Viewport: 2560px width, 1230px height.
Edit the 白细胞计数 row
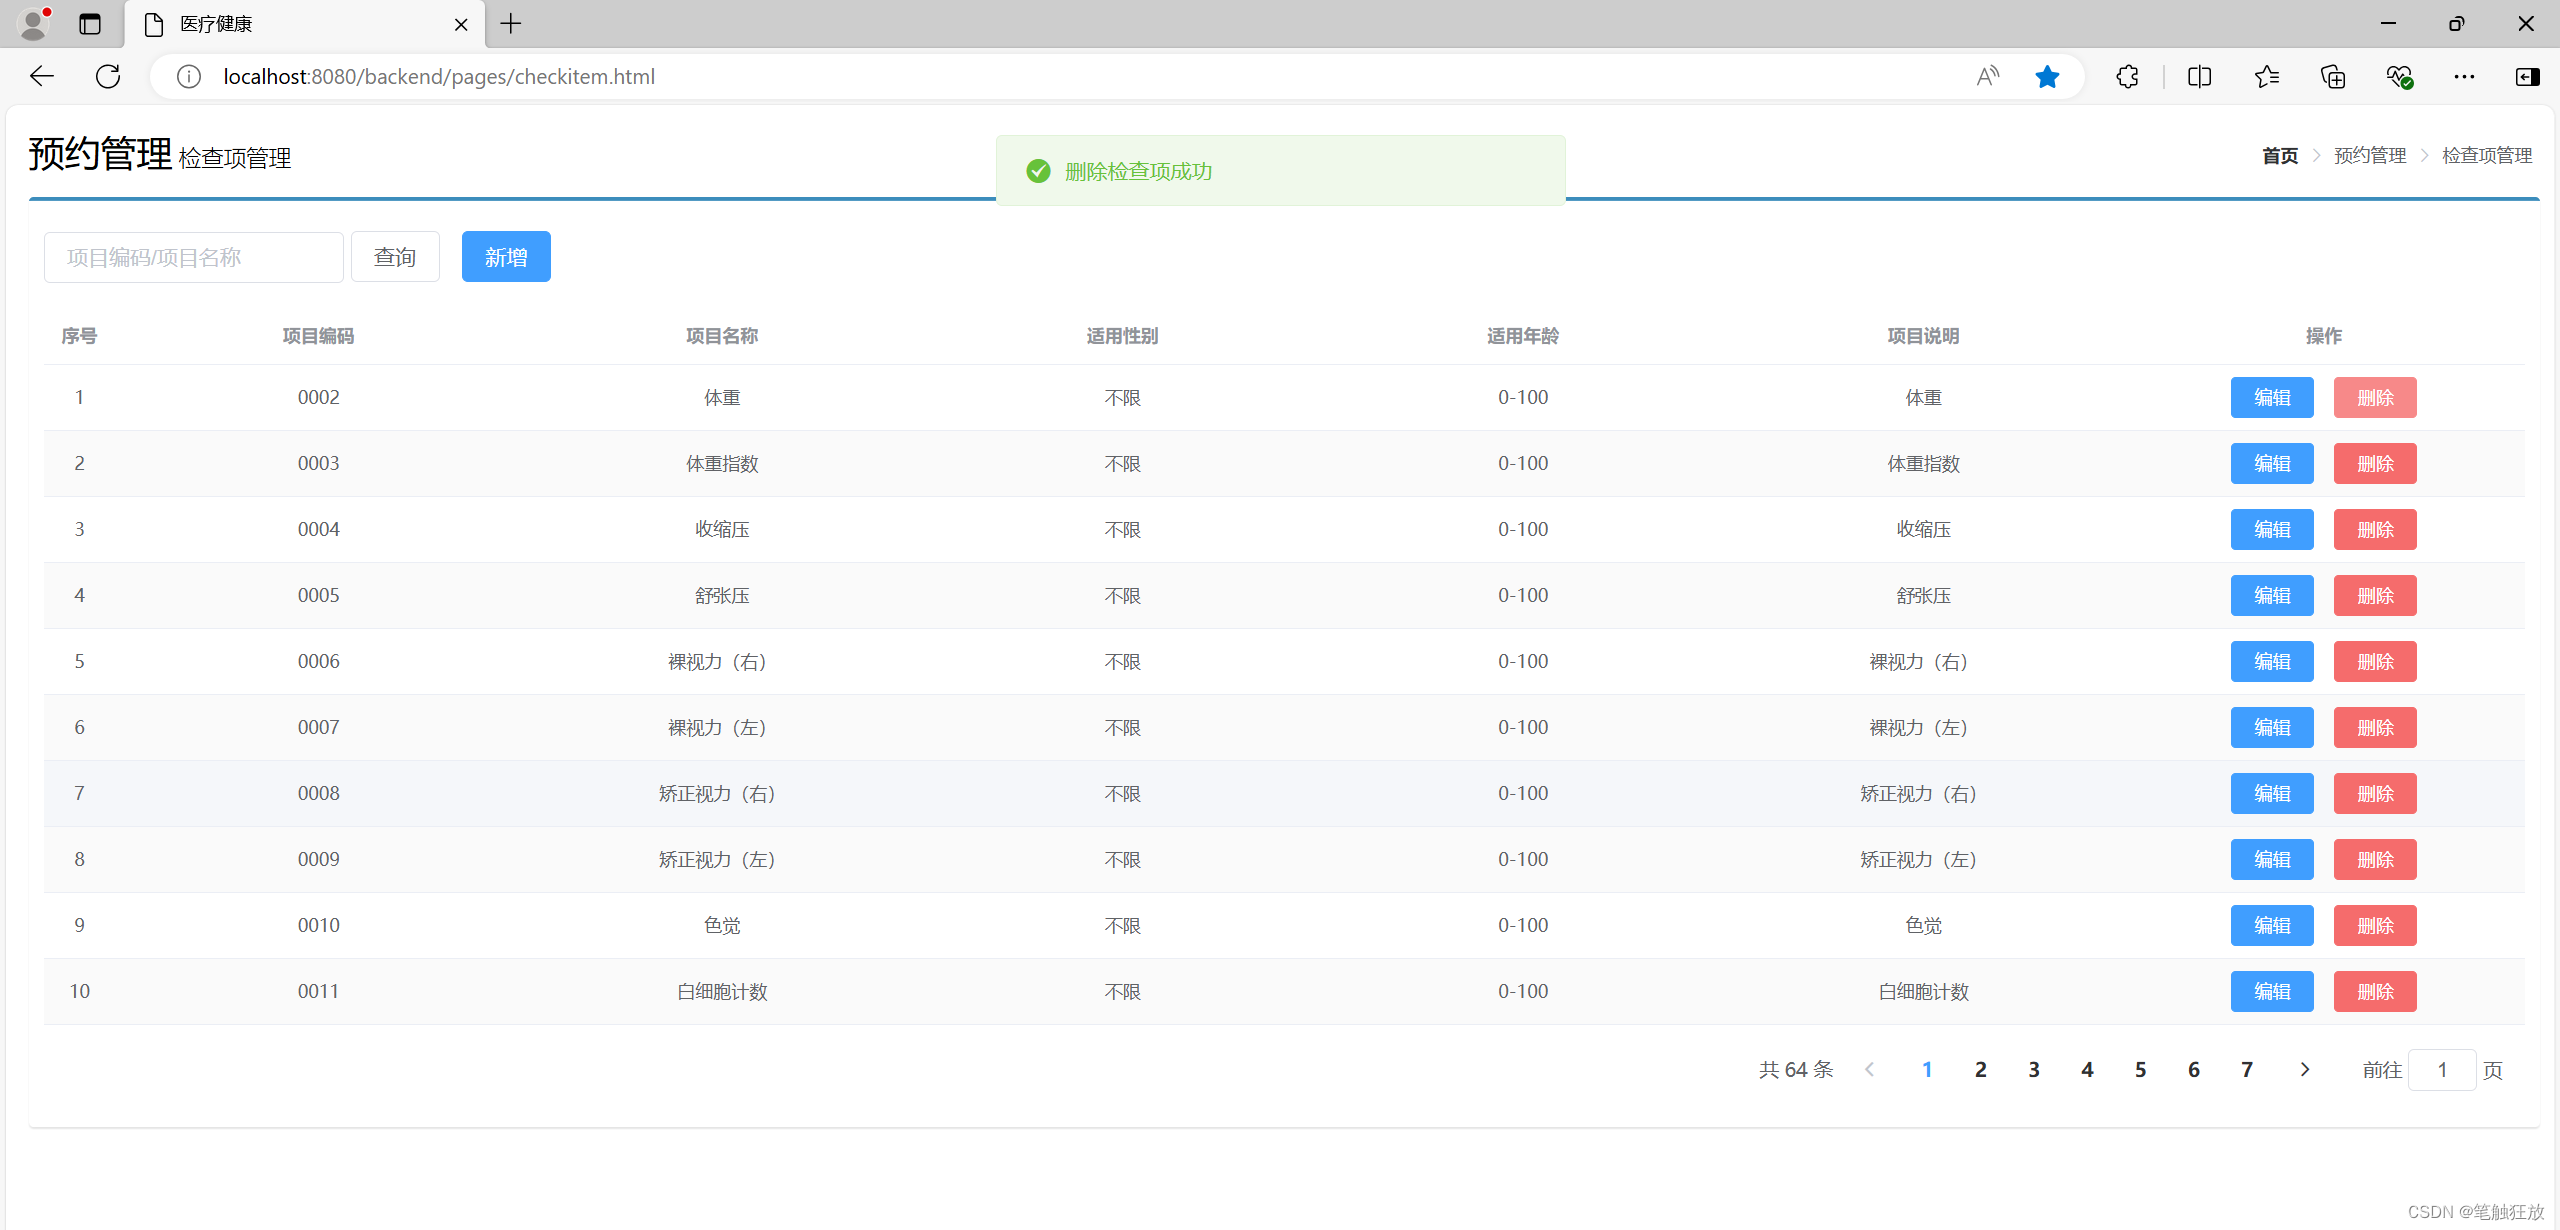coord(2272,991)
